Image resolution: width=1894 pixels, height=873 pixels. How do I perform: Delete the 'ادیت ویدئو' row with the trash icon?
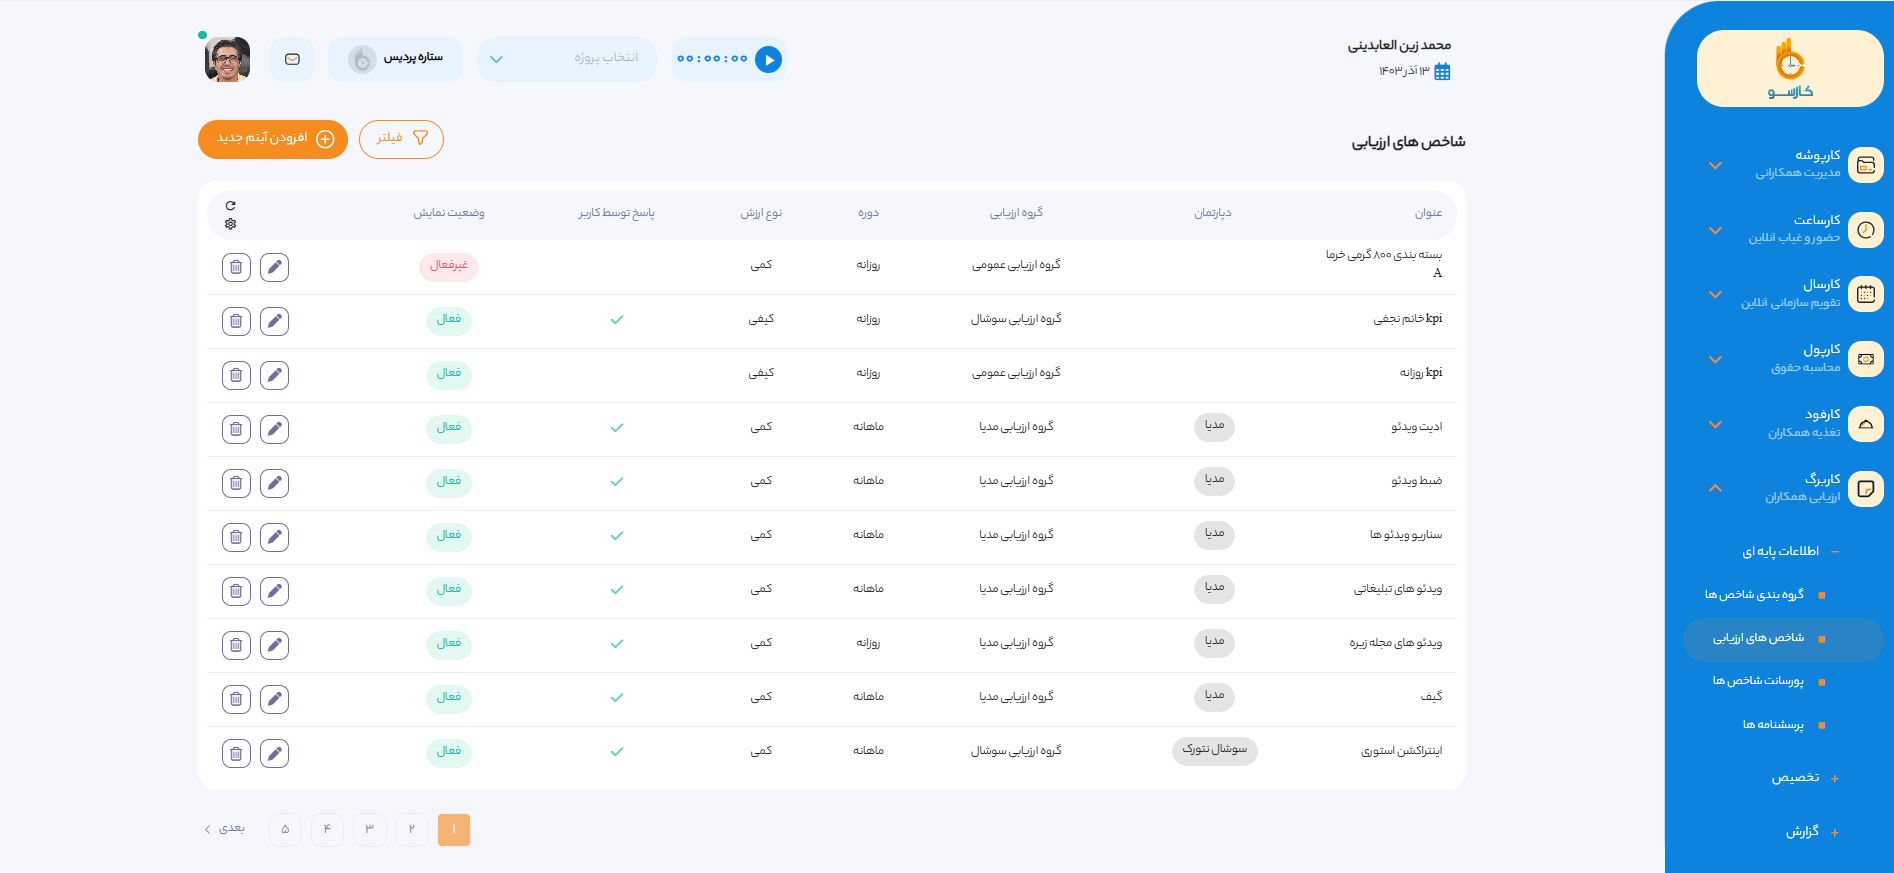(236, 429)
